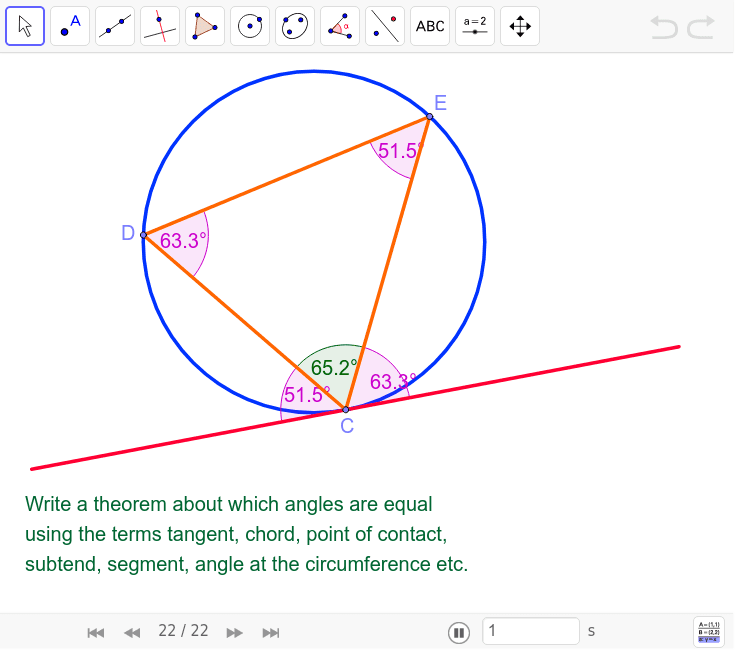Choose the Line through two points tool
Image resolution: width=735 pixels, height=650 pixels.
(115, 26)
